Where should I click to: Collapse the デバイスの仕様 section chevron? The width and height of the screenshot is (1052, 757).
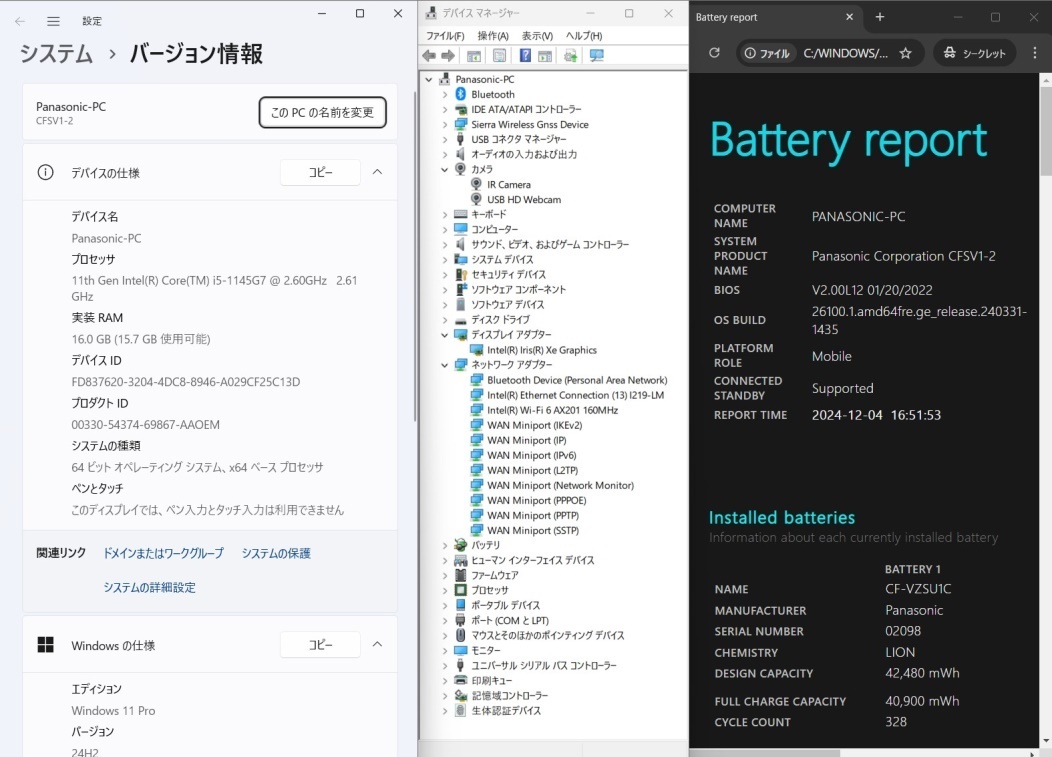377,172
